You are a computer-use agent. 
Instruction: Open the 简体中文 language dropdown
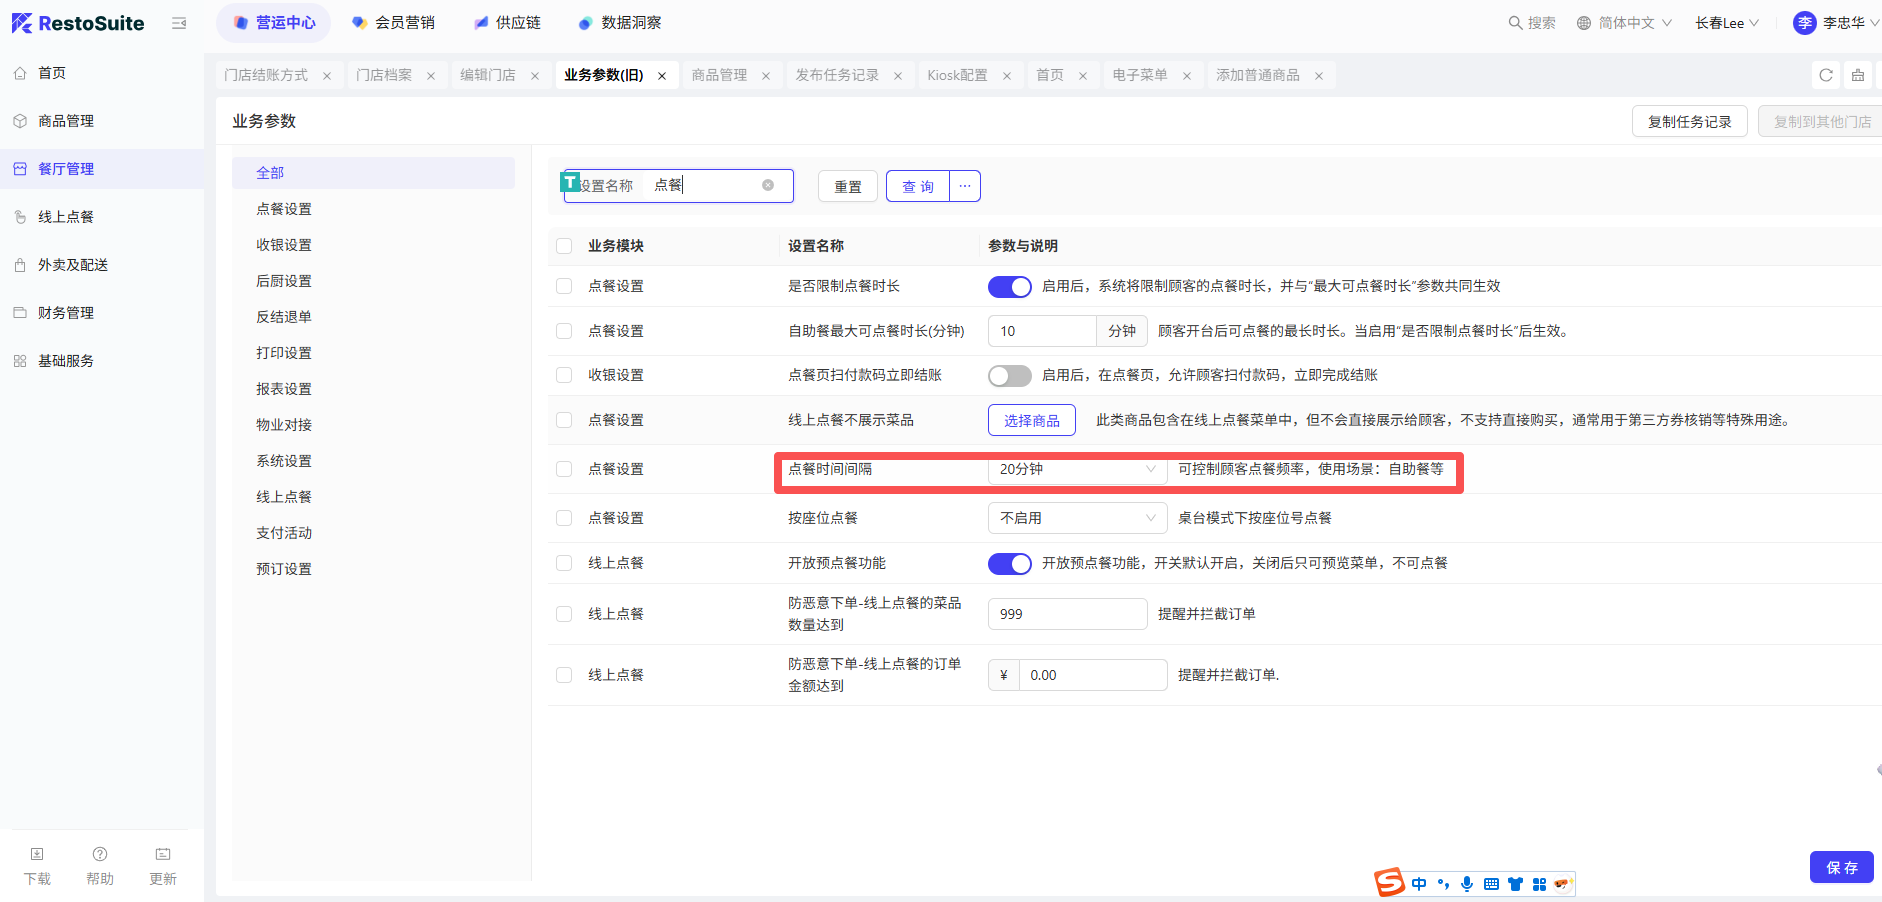click(x=1624, y=23)
